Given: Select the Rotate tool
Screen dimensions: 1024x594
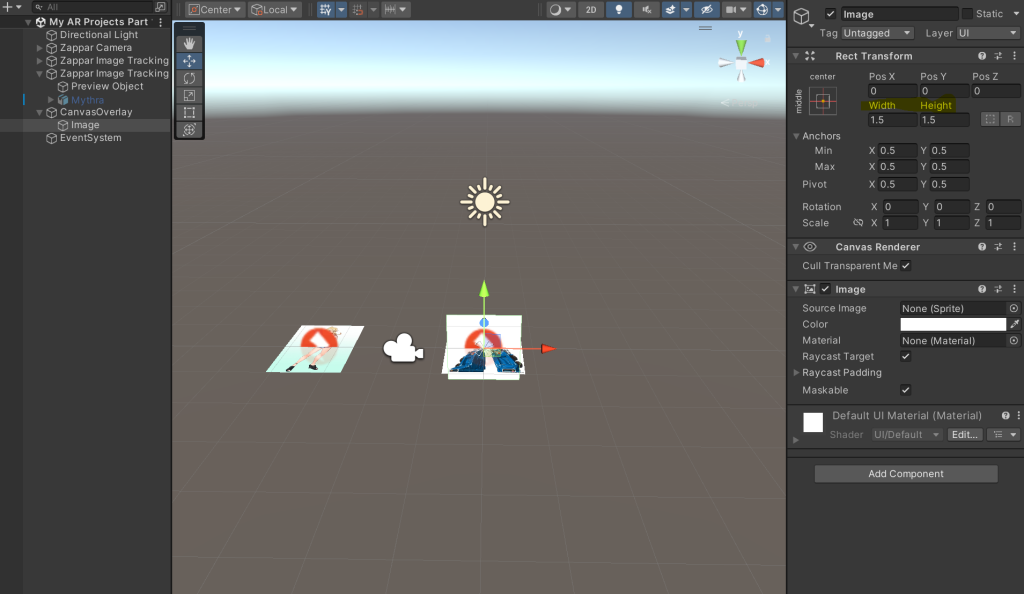Looking at the screenshot, I should pyautogui.click(x=189, y=78).
